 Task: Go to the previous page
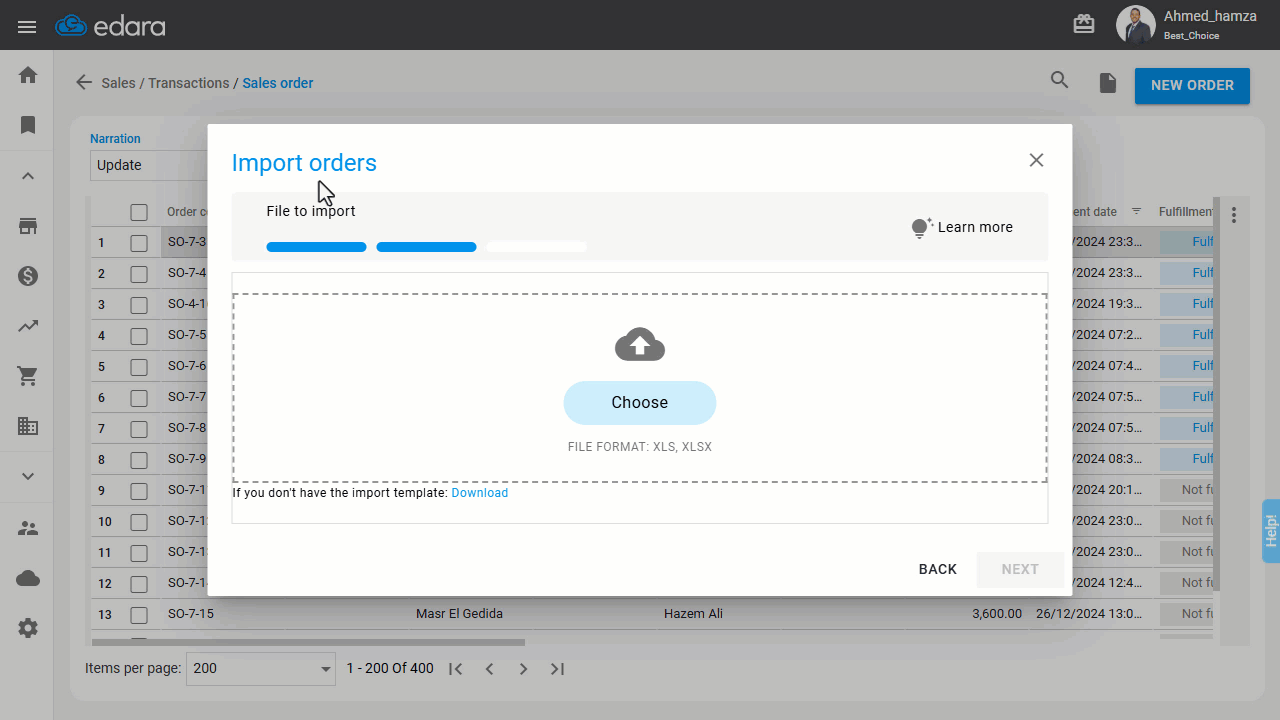(x=490, y=669)
